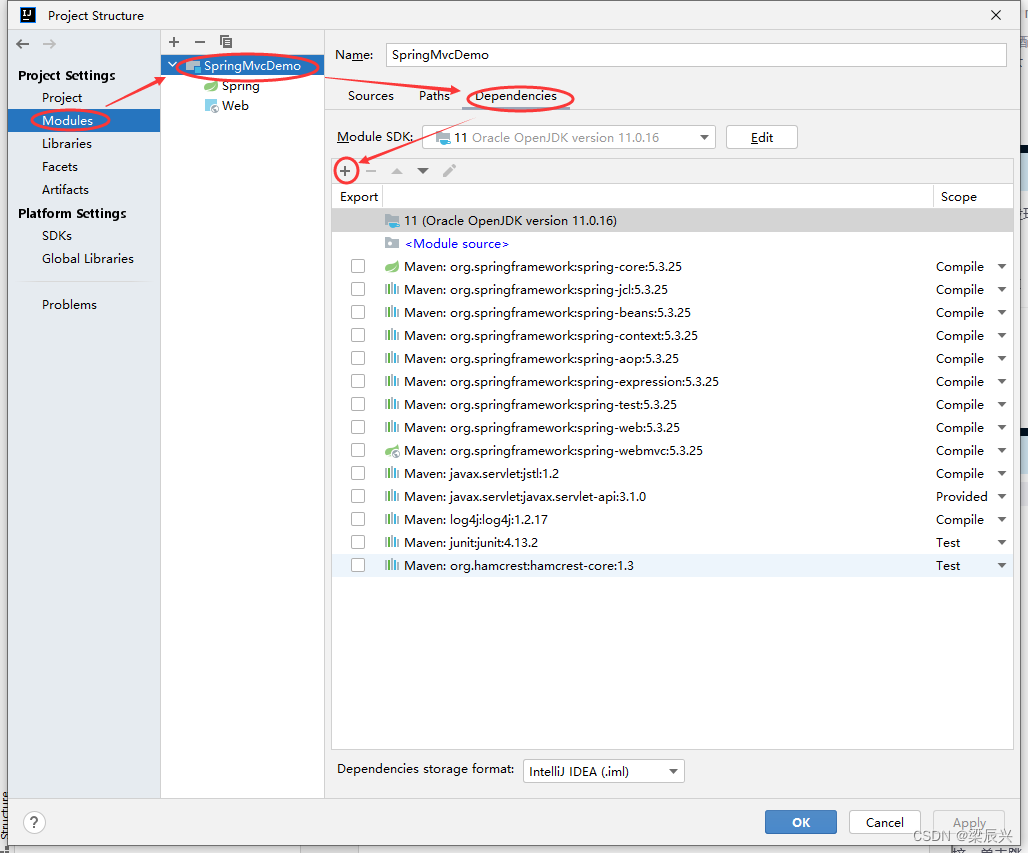
Task: Click the Scope column header
Action: pyautogui.click(x=959, y=197)
